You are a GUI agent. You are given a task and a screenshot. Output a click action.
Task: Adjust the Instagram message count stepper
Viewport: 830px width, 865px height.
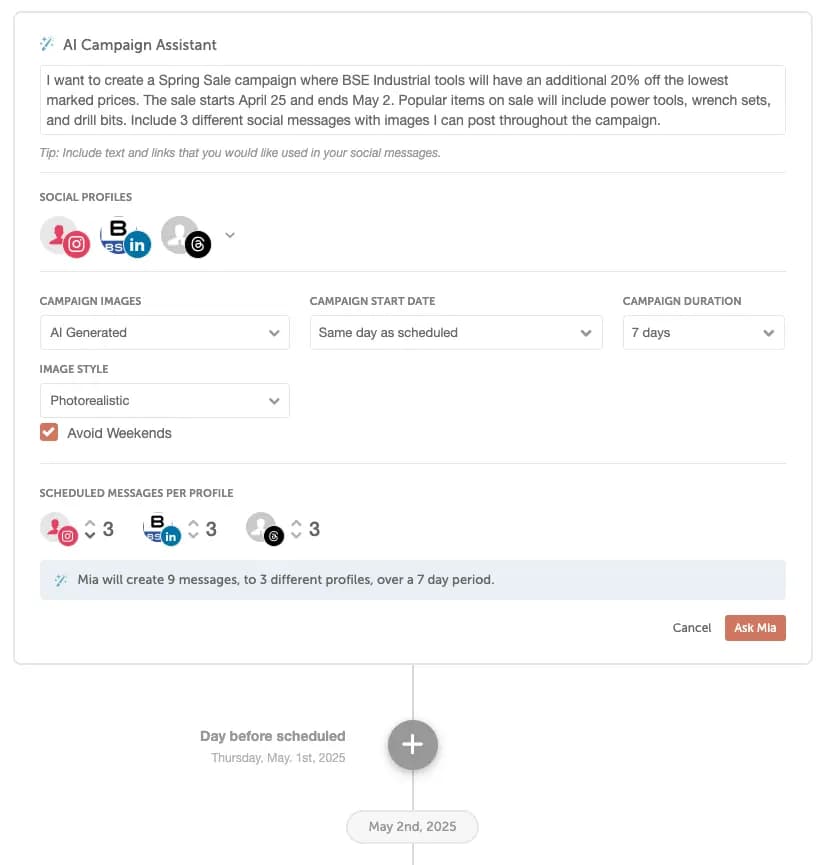[x=90, y=529]
